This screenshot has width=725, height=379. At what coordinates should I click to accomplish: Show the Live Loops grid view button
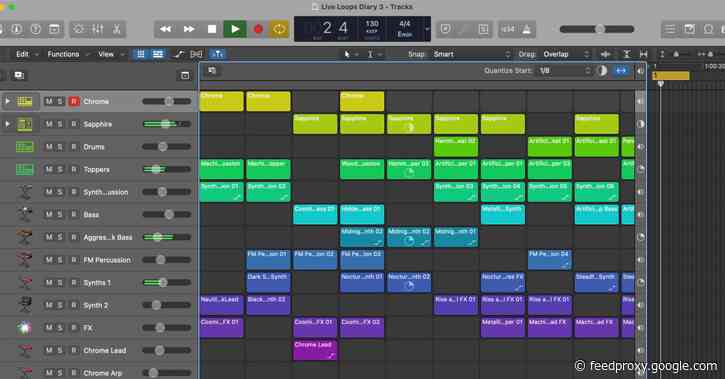[141, 54]
